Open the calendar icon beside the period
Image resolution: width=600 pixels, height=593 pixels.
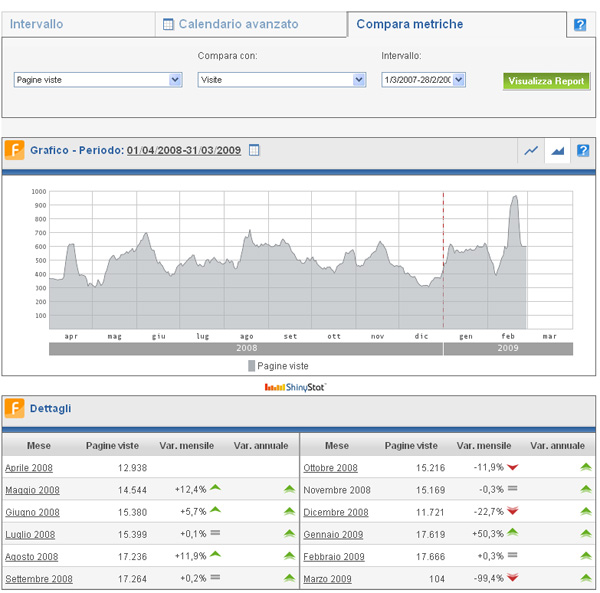pyautogui.click(x=254, y=150)
